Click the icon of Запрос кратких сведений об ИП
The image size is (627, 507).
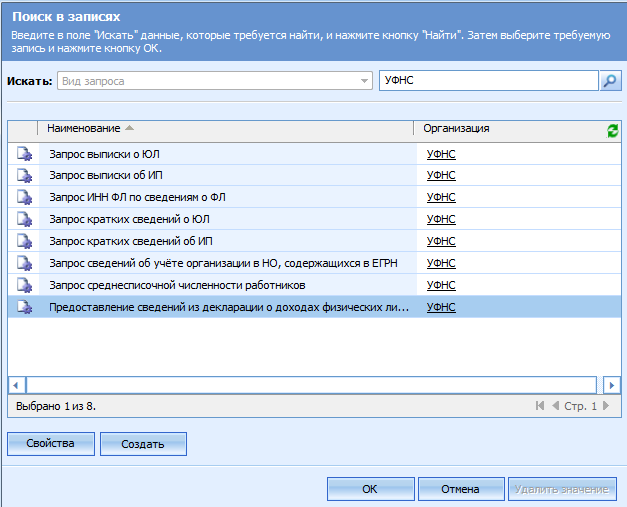[x=23, y=242]
